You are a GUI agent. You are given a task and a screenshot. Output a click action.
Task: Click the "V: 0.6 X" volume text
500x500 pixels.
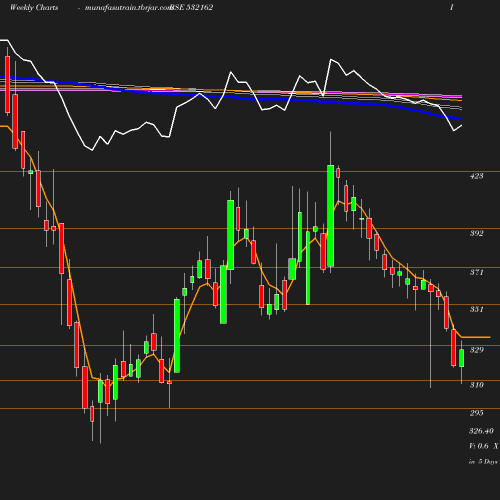[x=483, y=446]
